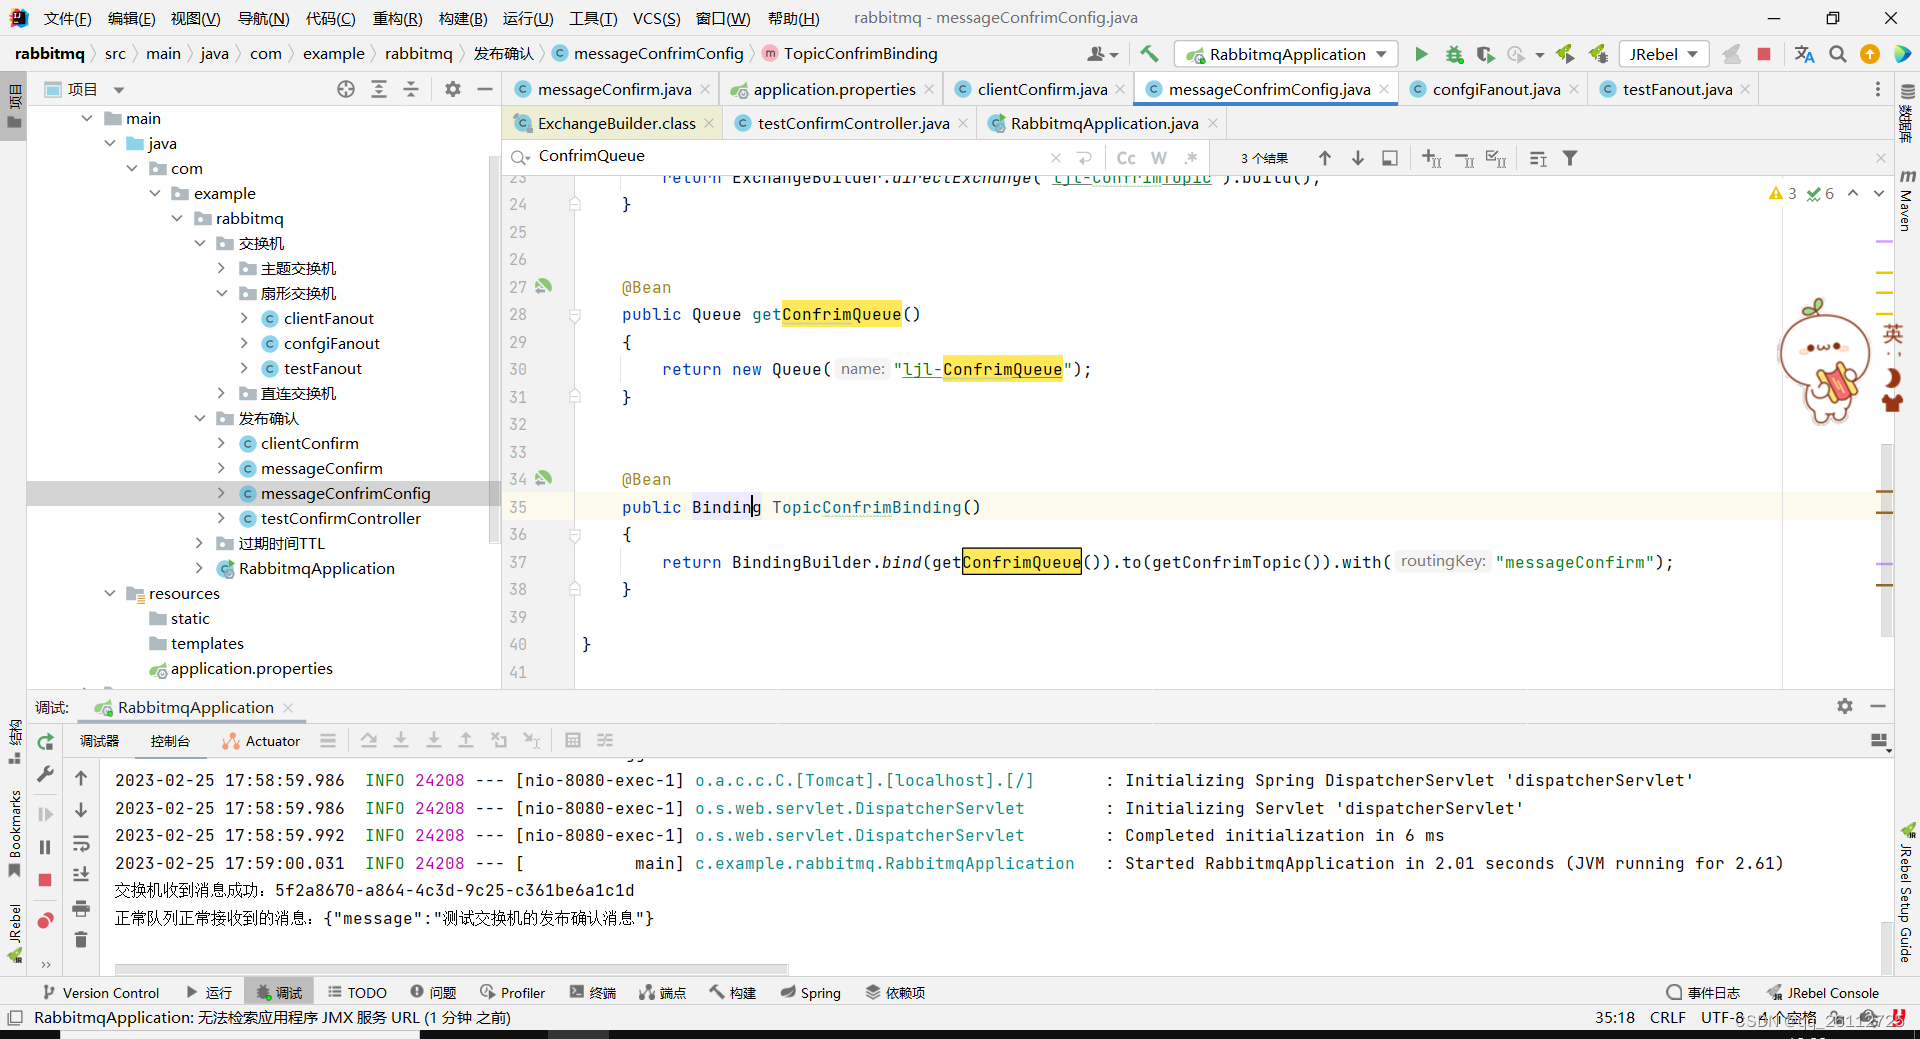Clear console with trash icon
Viewport: 1920px width, 1039px height.
[81, 939]
